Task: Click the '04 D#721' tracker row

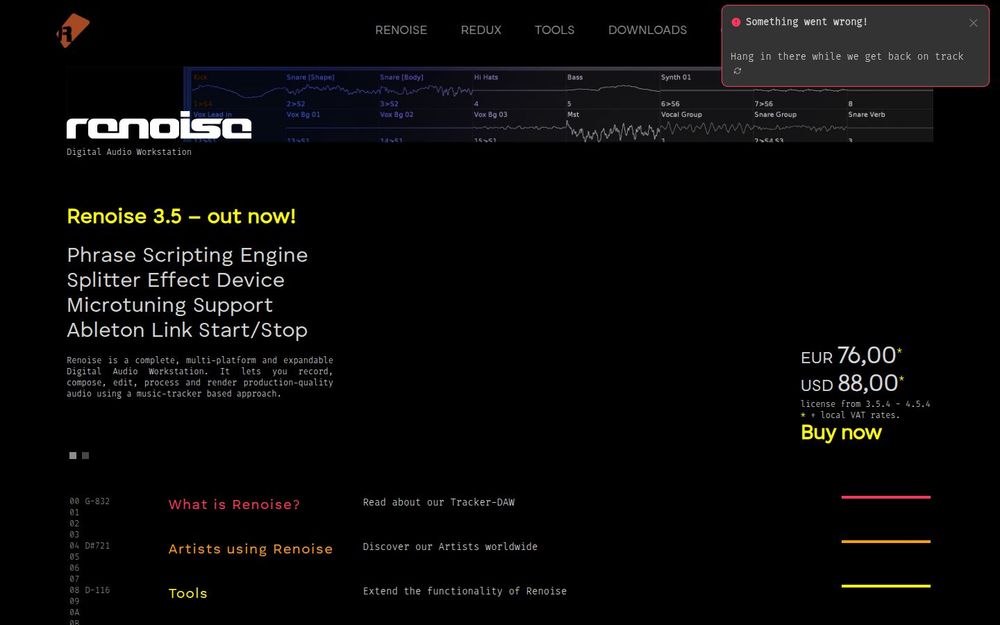Action: (89, 546)
